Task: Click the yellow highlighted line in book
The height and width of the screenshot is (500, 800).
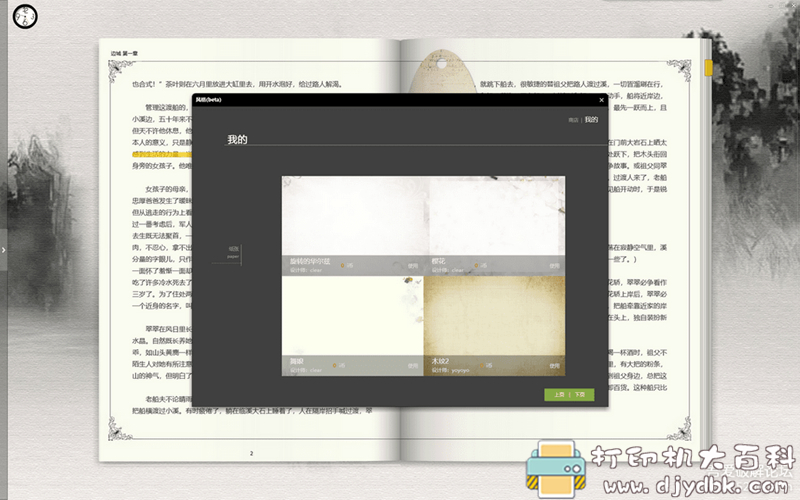Action: (x=162, y=154)
